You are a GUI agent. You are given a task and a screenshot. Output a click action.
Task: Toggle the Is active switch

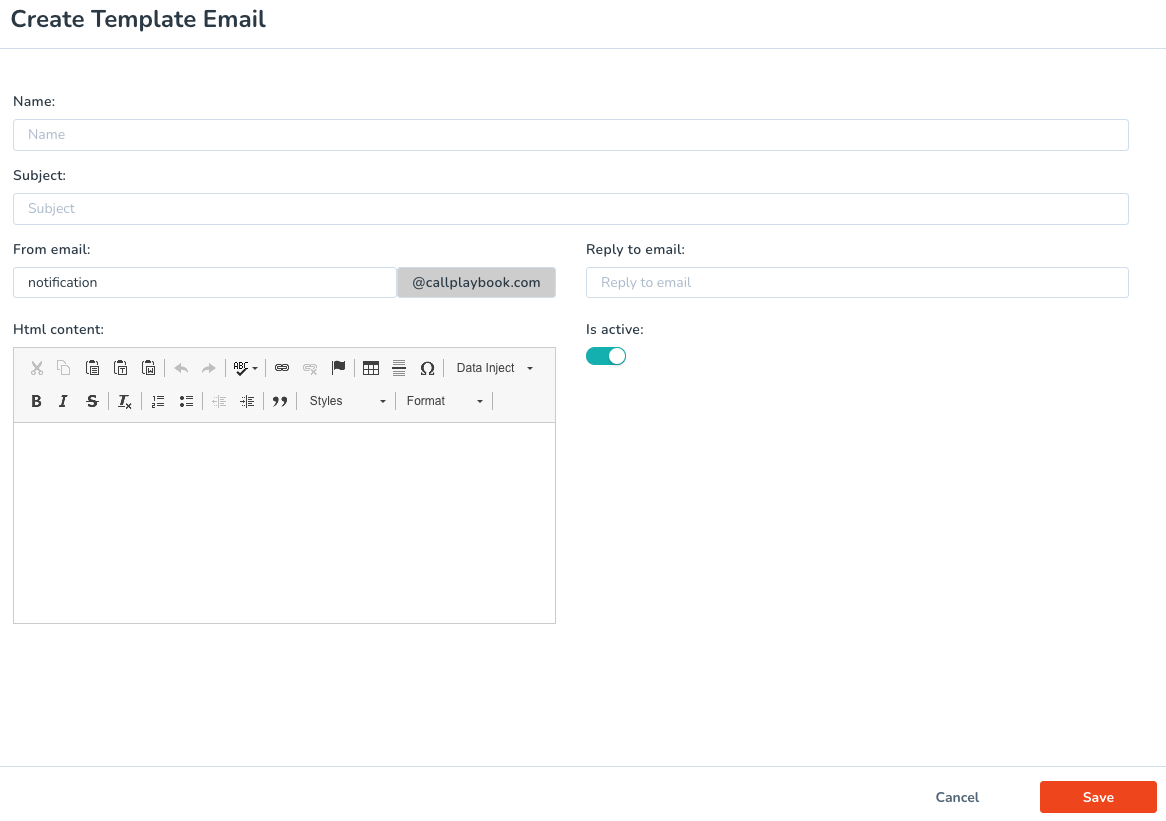(x=606, y=356)
